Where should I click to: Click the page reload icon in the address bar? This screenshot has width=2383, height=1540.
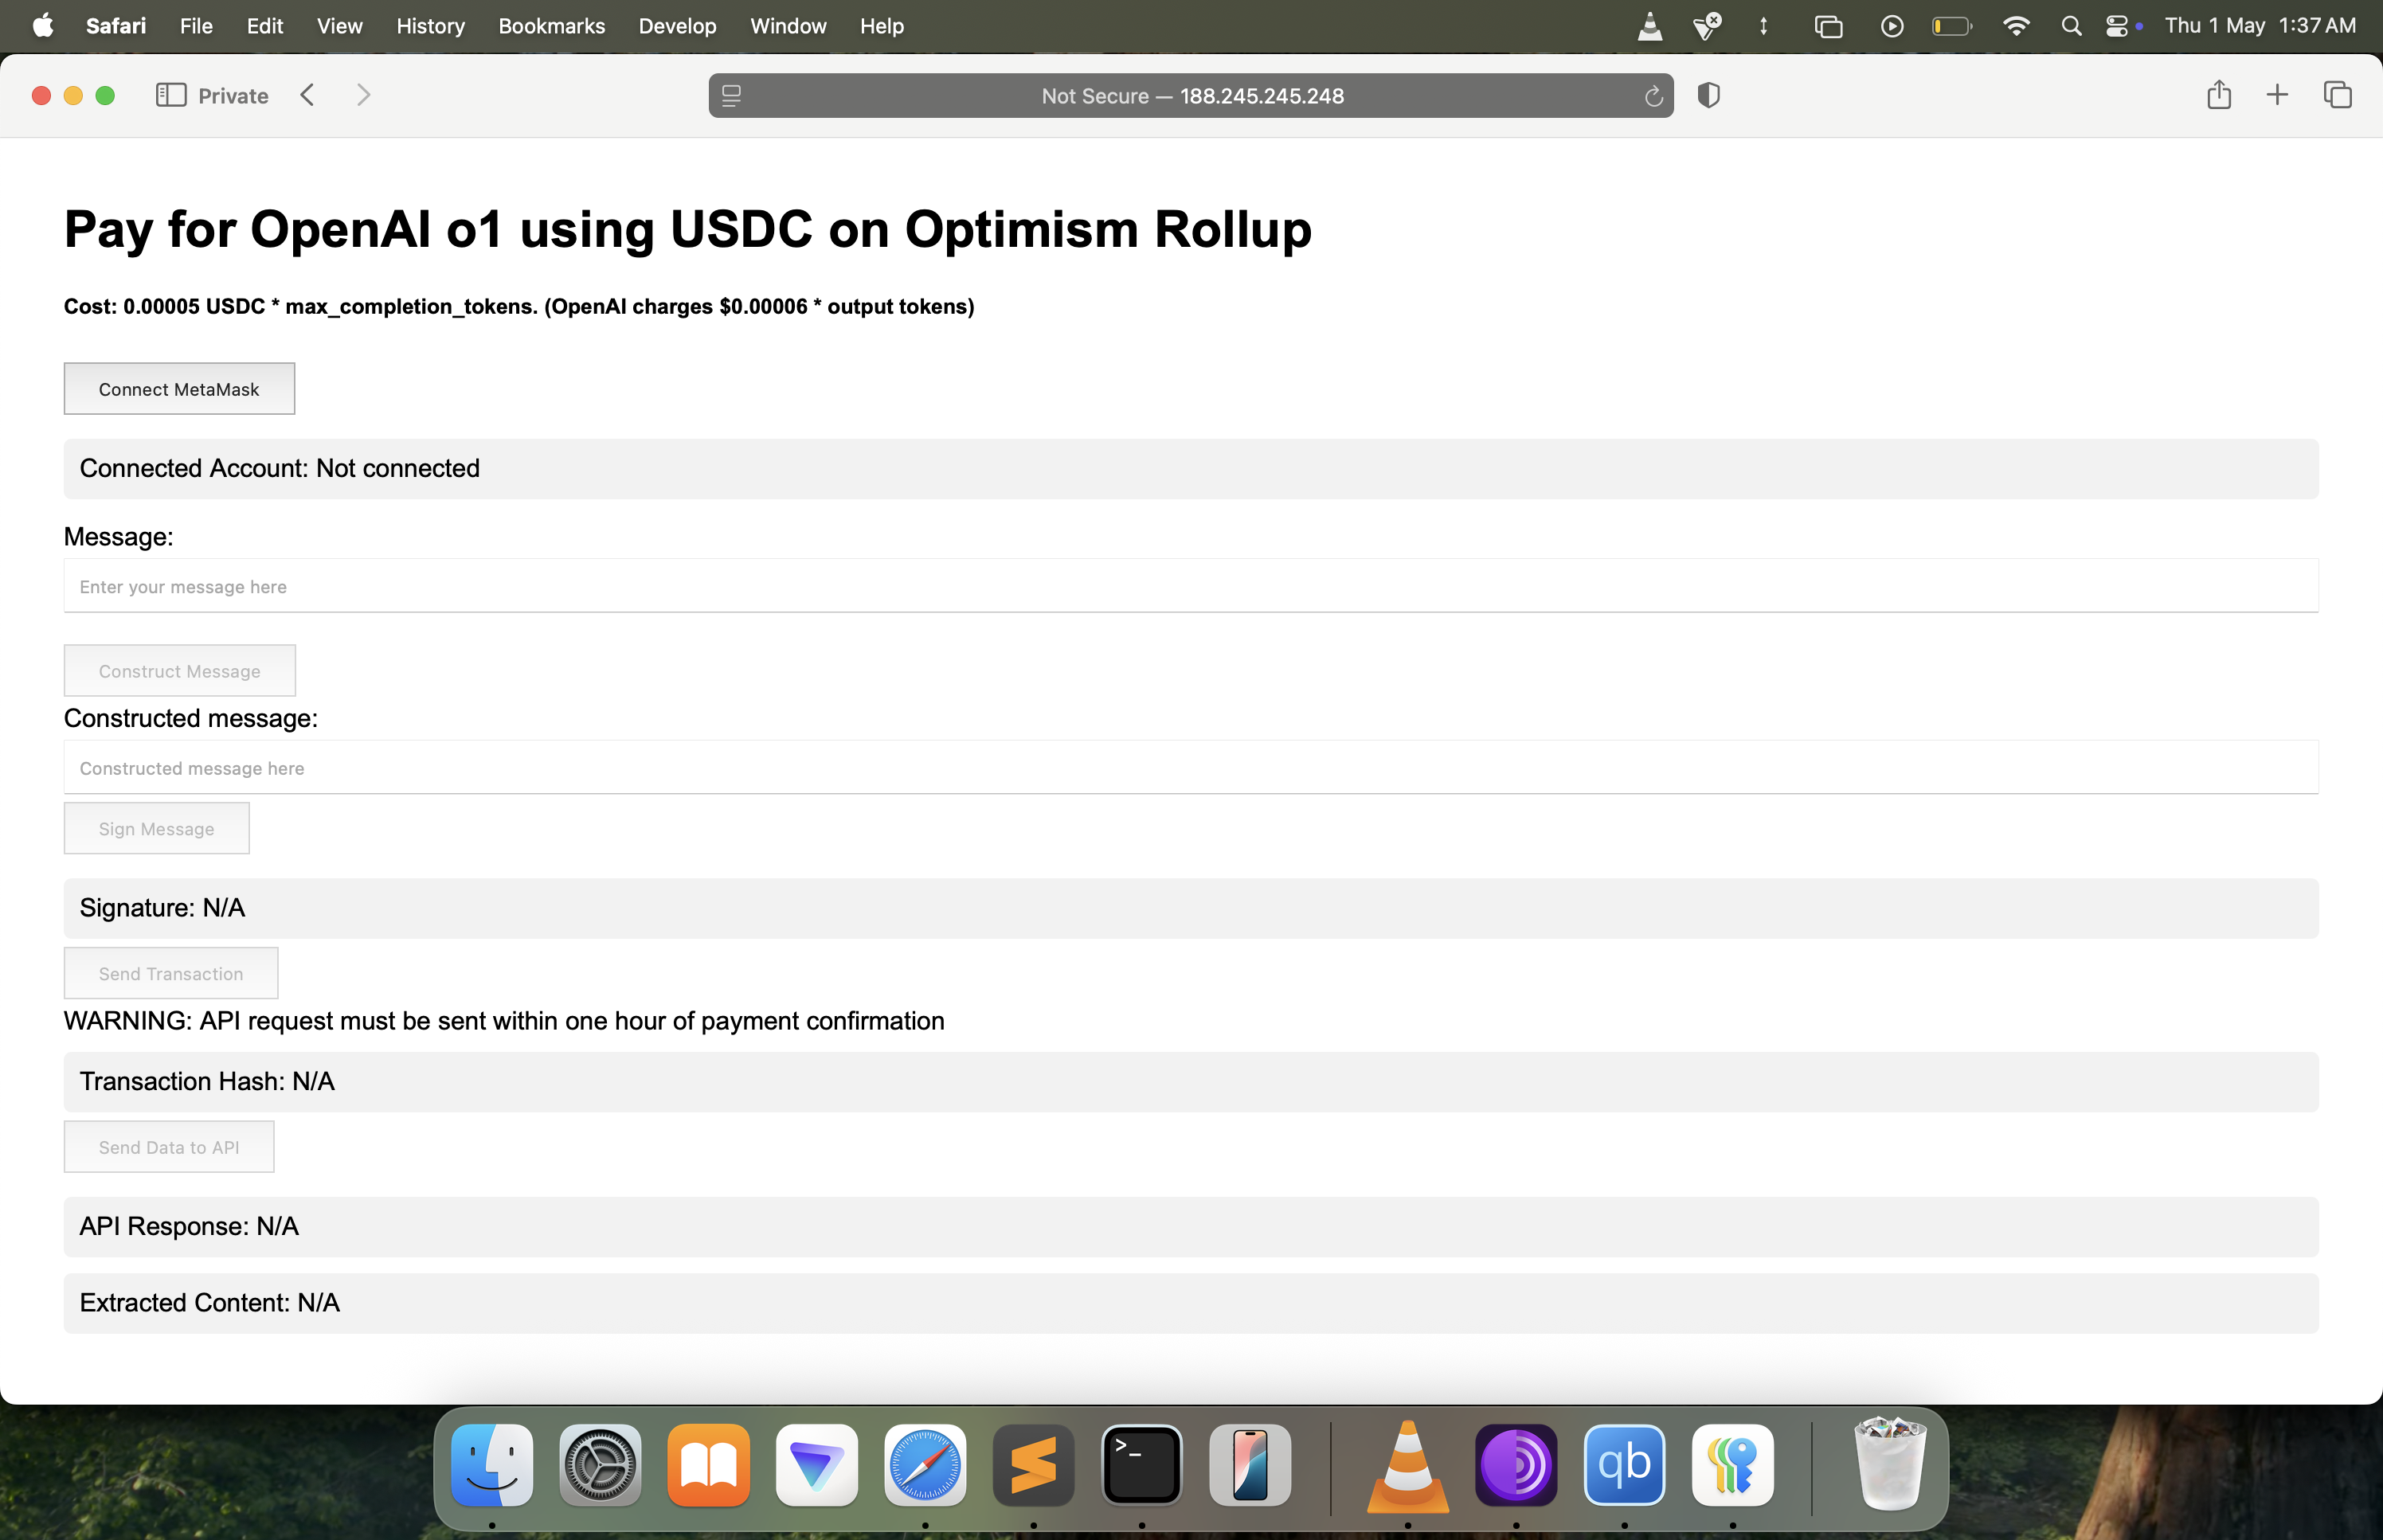[1653, 96]
